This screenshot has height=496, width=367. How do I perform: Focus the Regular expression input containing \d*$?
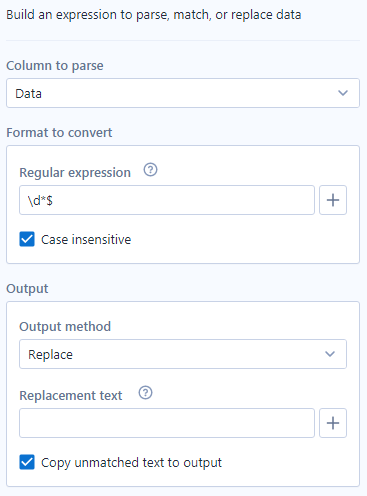tap(167, 200)
